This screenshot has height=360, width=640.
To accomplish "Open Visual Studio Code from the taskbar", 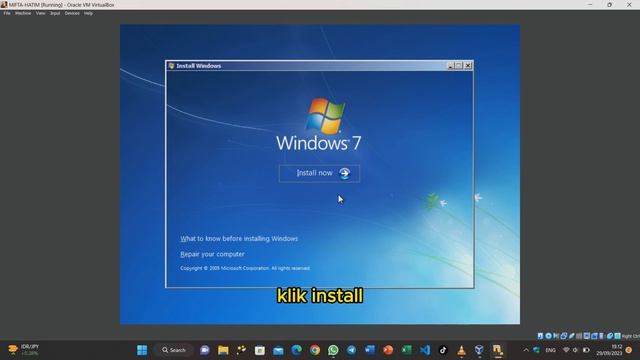I will pos(425,350).
